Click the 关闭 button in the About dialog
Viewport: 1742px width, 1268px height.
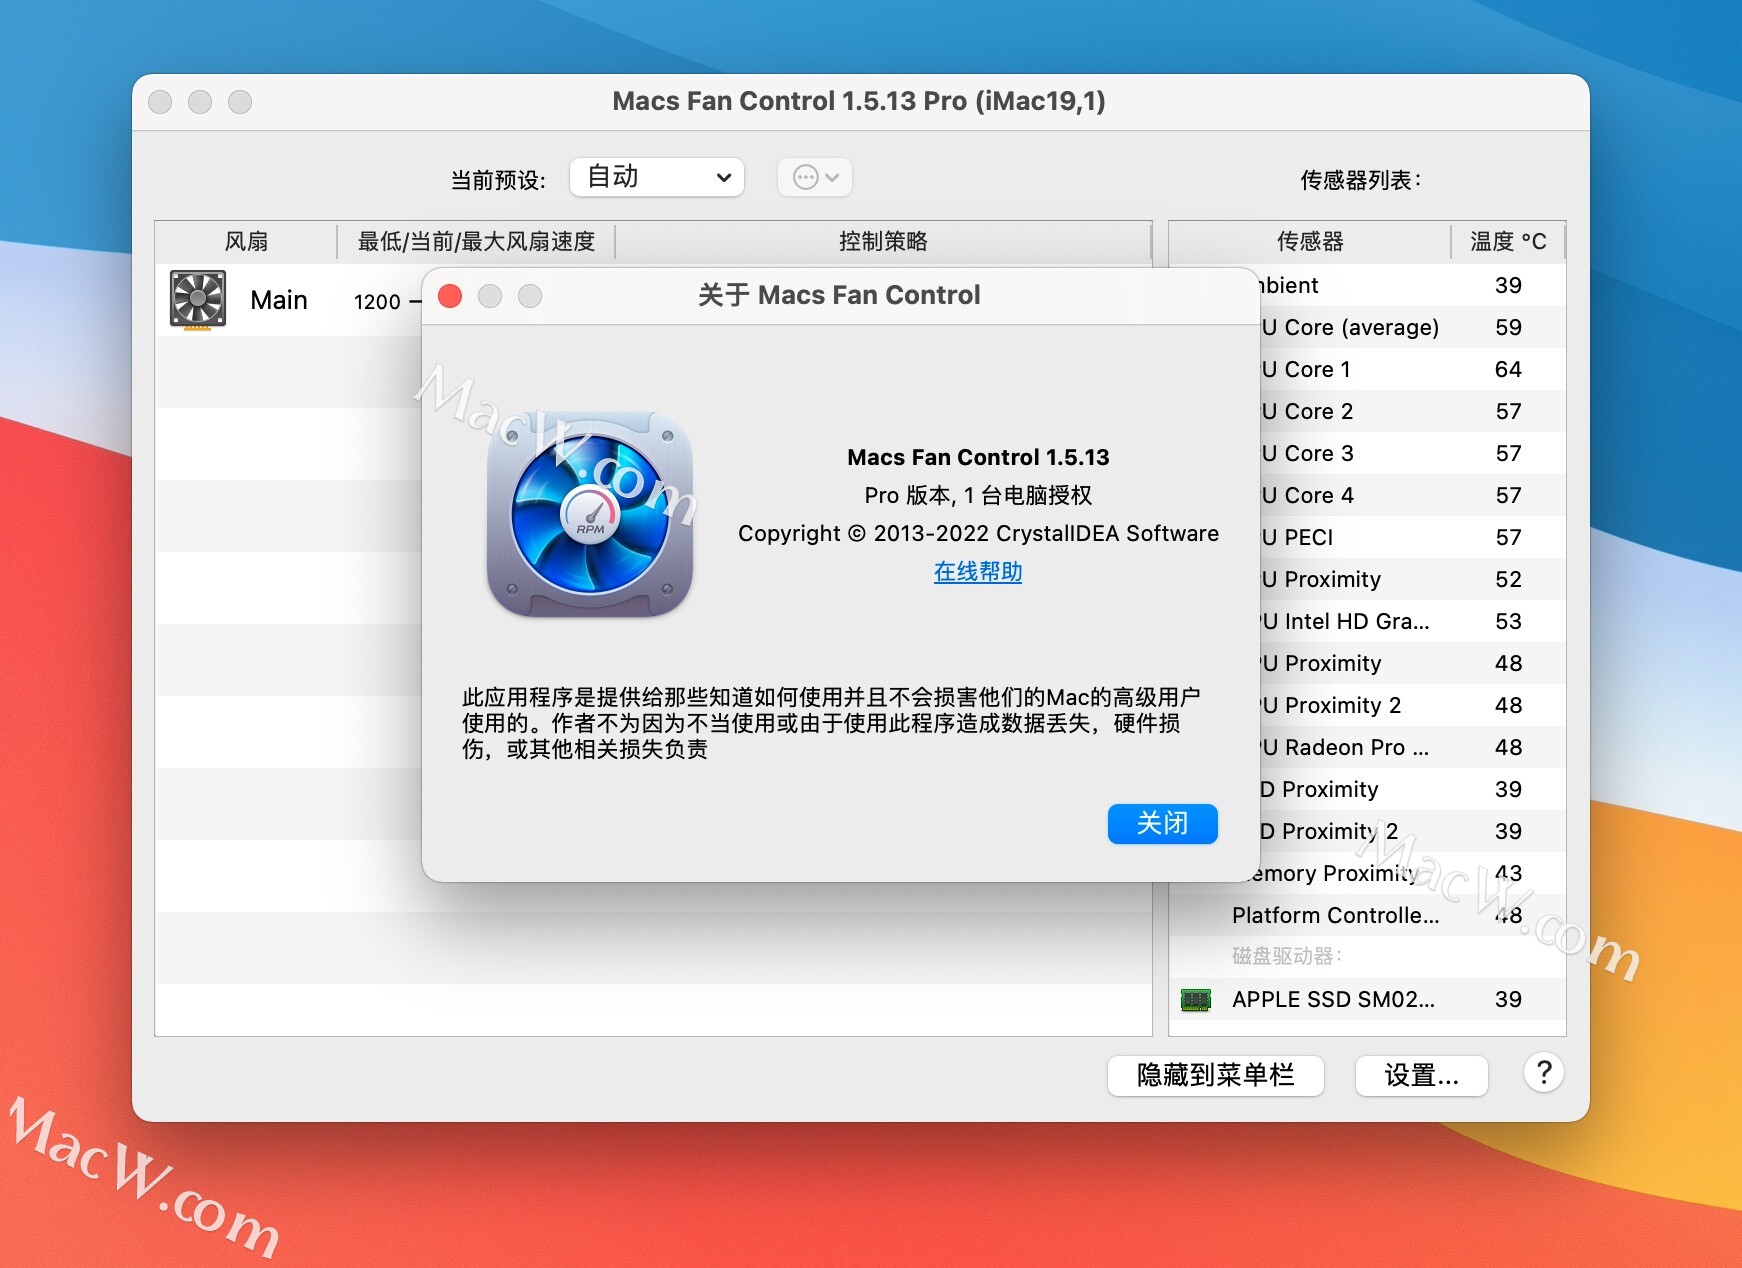[1162, 823]
